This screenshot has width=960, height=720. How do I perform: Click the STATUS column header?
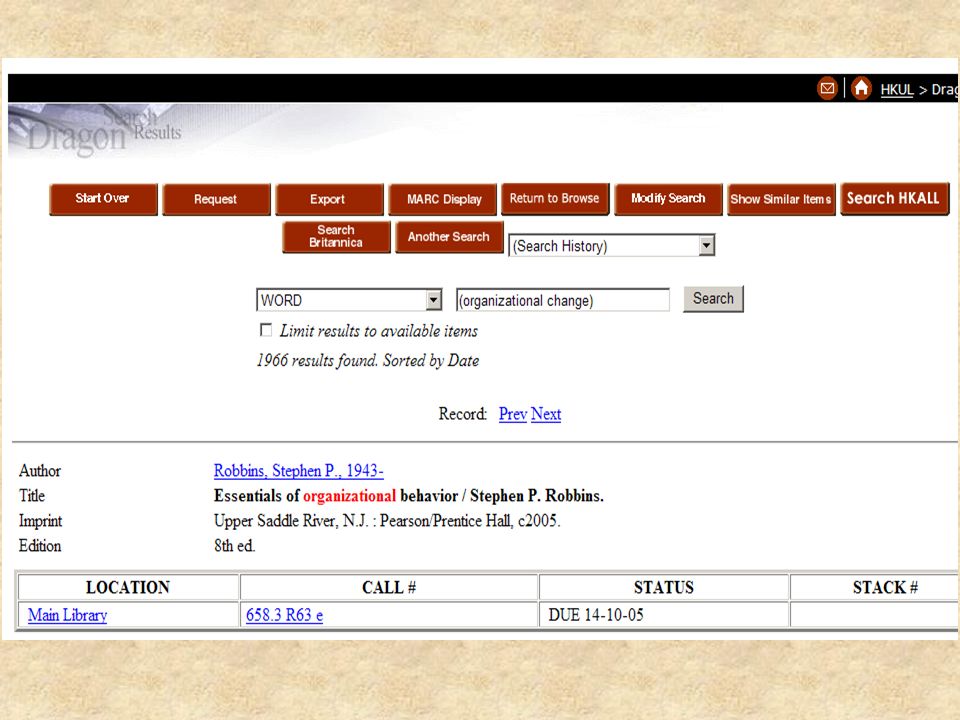[x=664, y=587]
